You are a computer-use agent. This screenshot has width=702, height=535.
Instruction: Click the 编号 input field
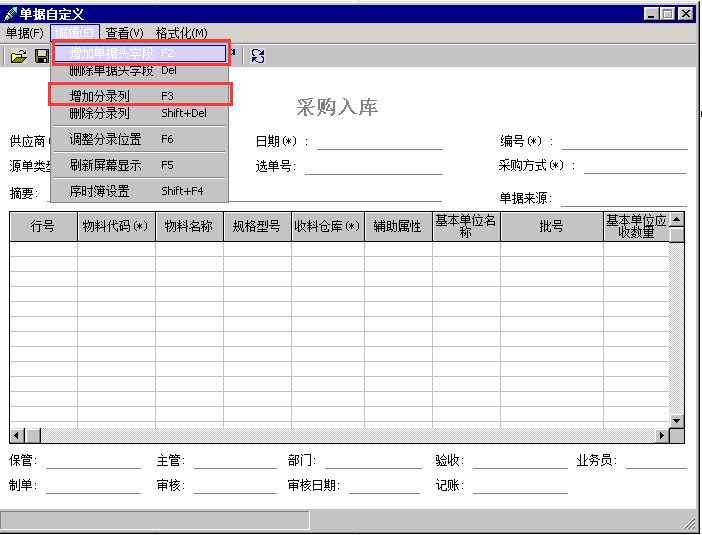pos(624,141)
